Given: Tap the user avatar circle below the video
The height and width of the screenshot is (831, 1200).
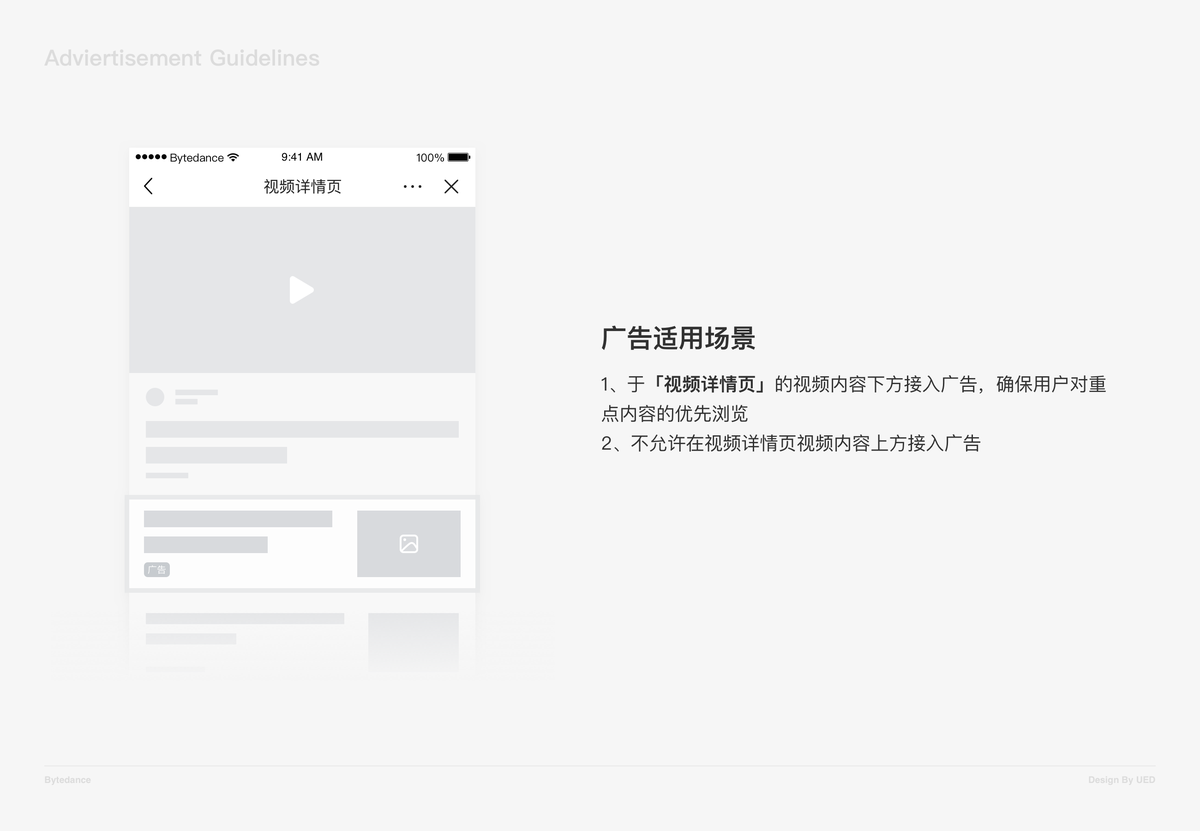Looking at the screenshot, I should pyautogui.click(x=155, y=396).
